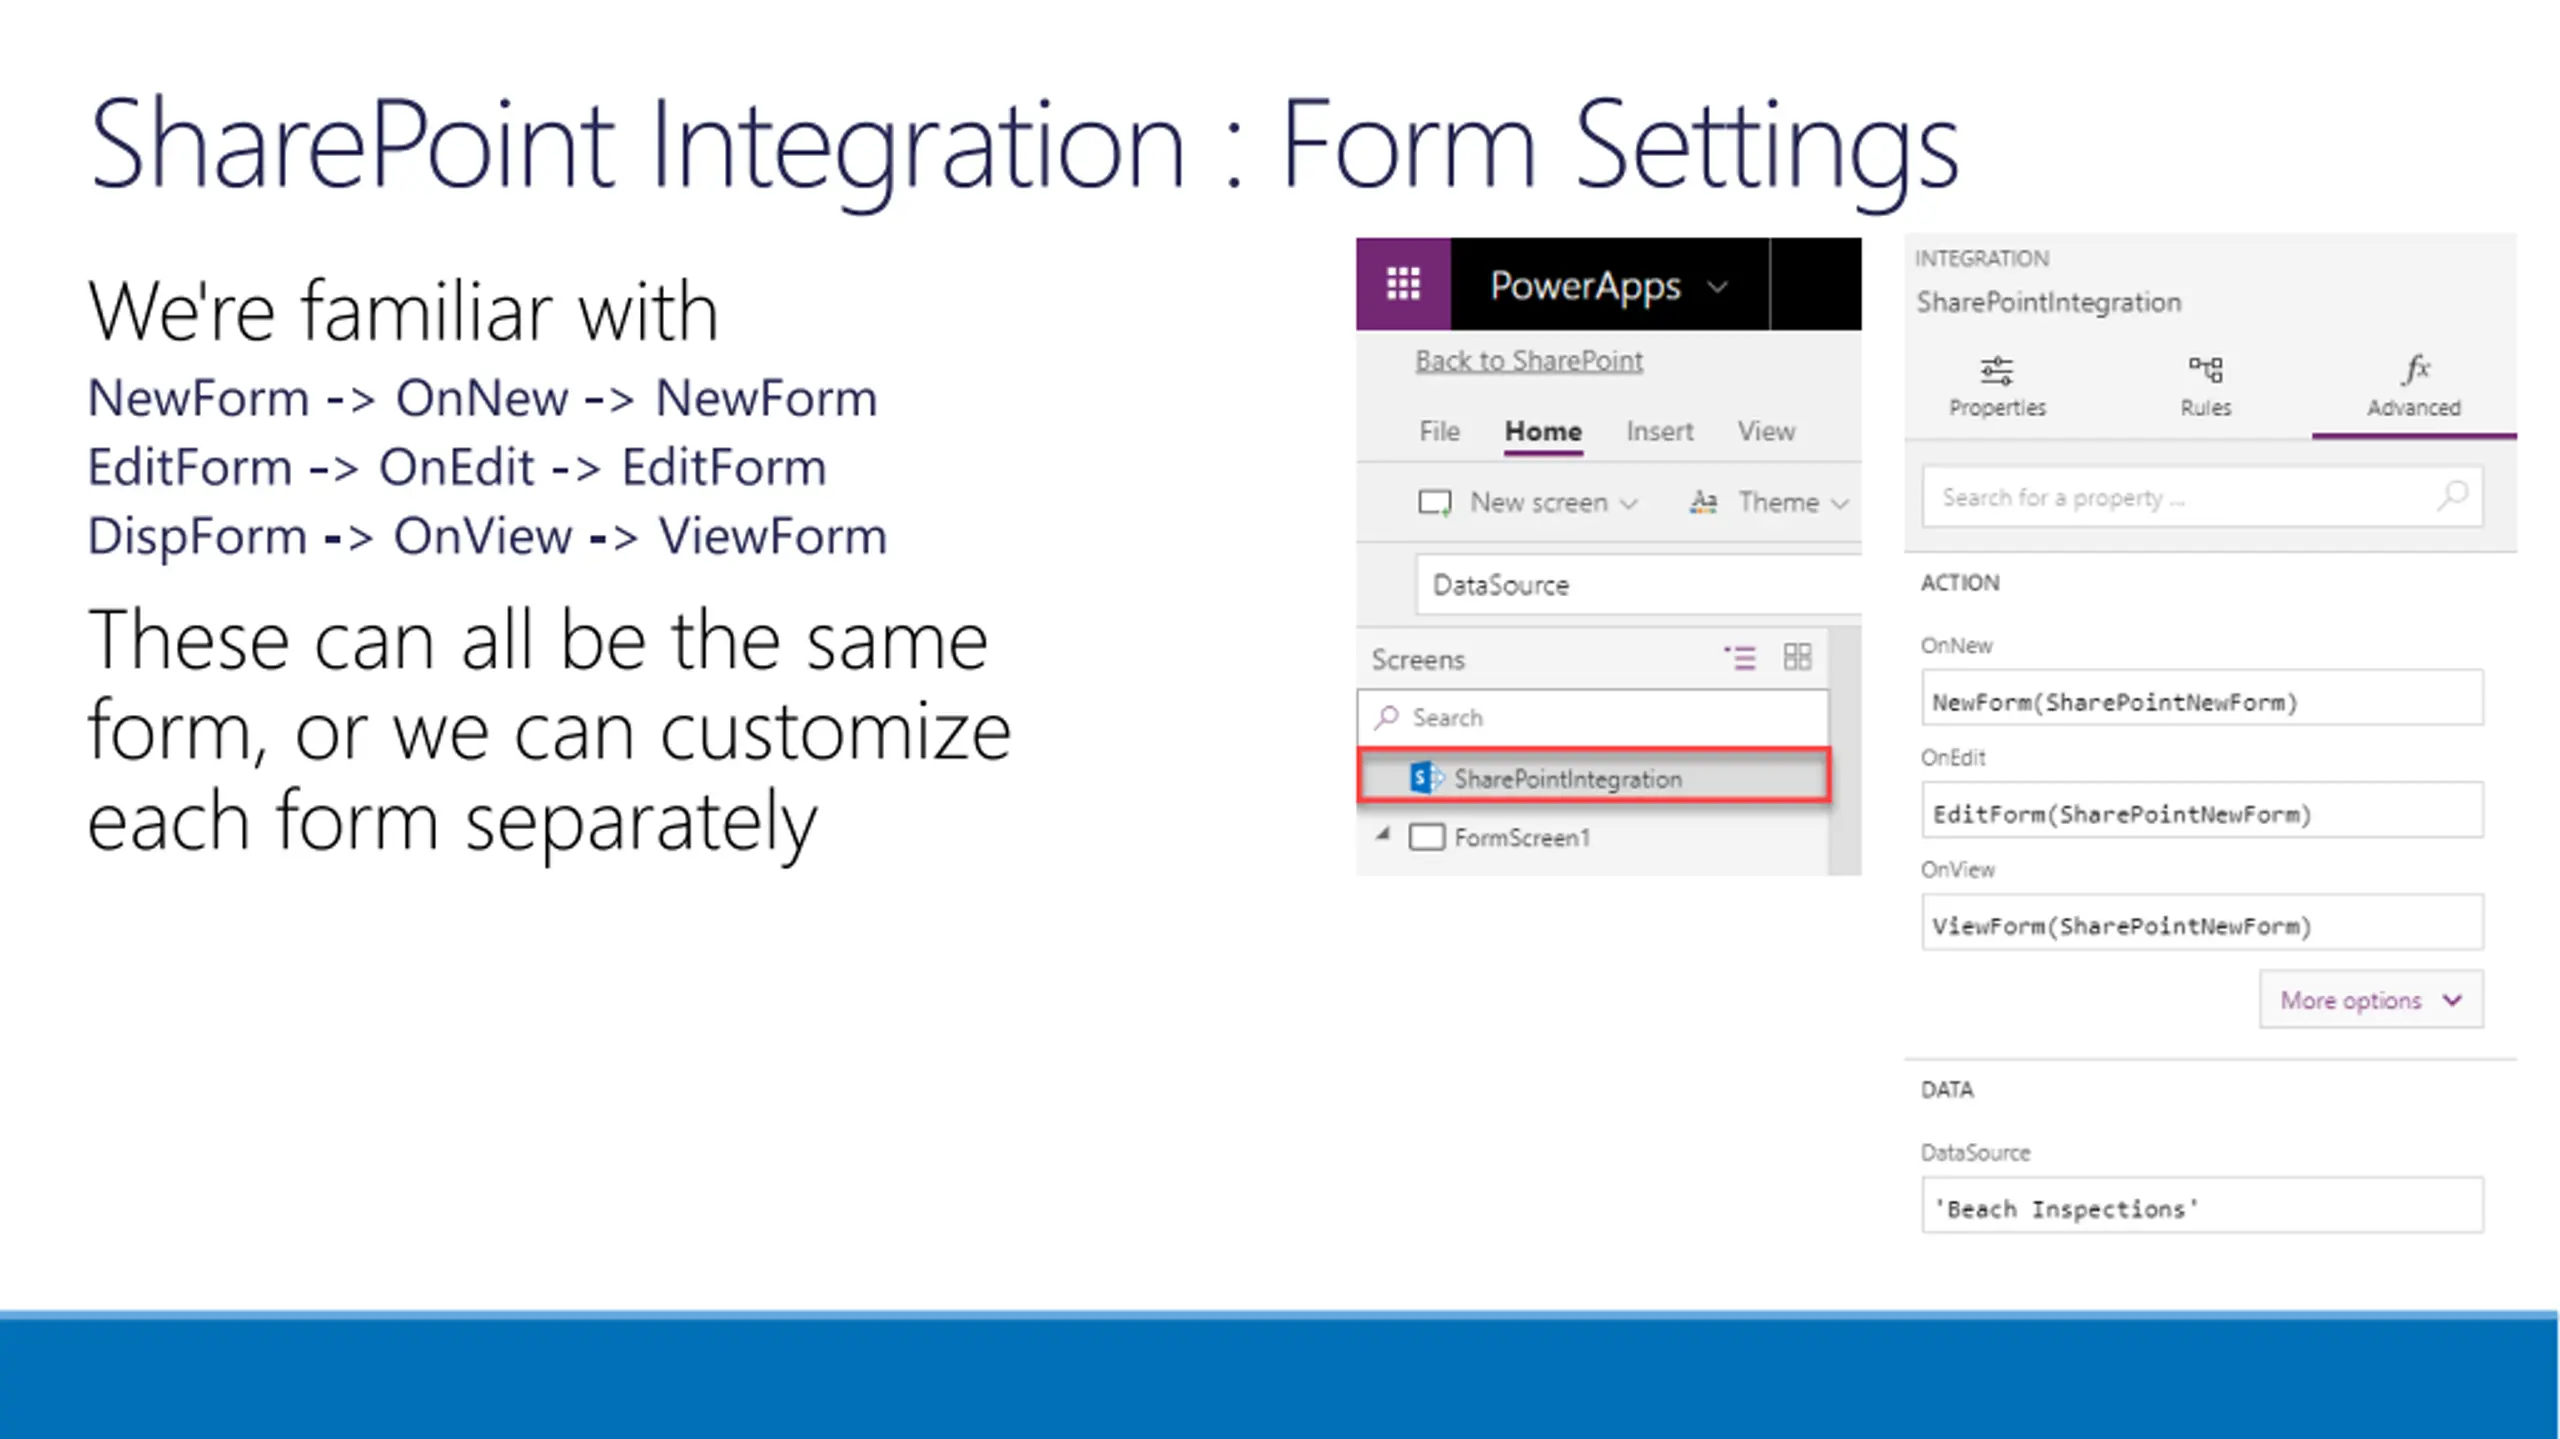Switch to the Home tab
The width and height of the screenshot is (2560, 1439).
coord(1543,431)
